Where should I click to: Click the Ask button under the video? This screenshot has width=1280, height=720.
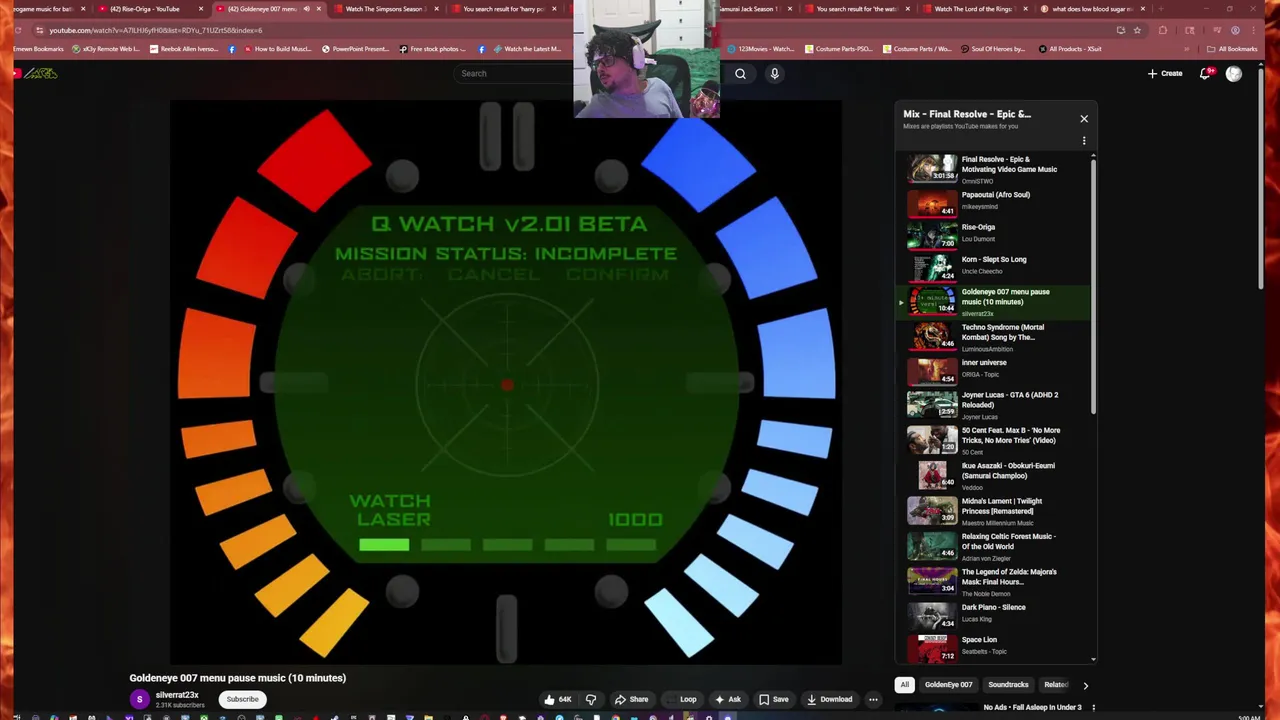pos(729,700)
